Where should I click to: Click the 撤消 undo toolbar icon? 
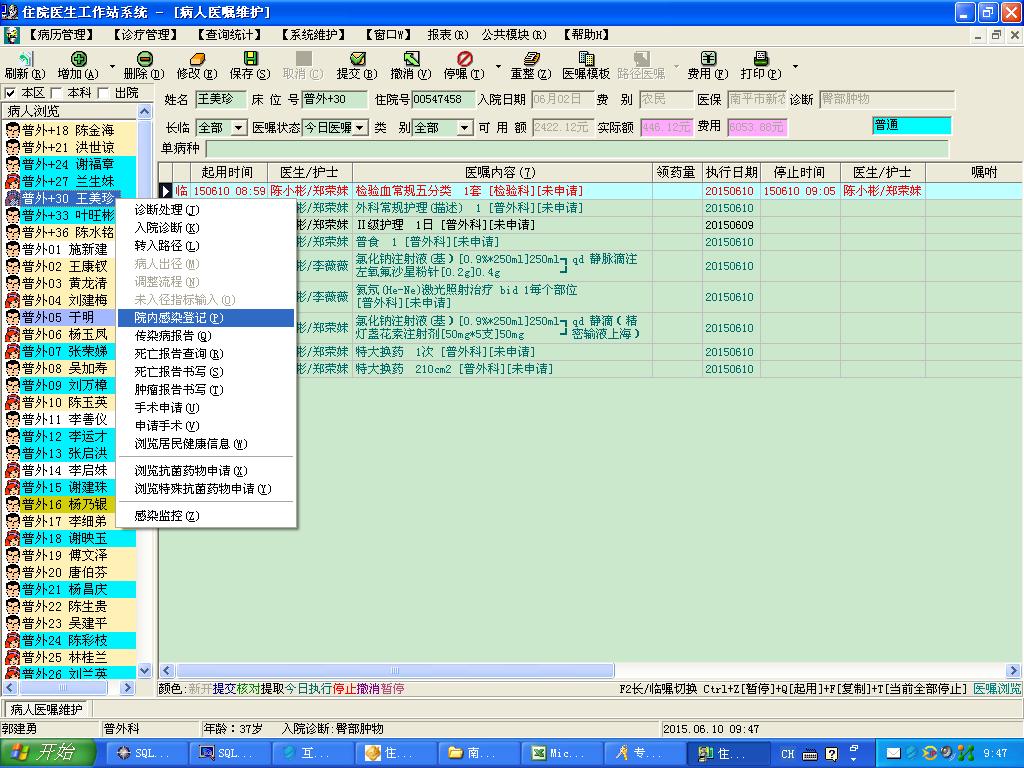coord(411,59)
